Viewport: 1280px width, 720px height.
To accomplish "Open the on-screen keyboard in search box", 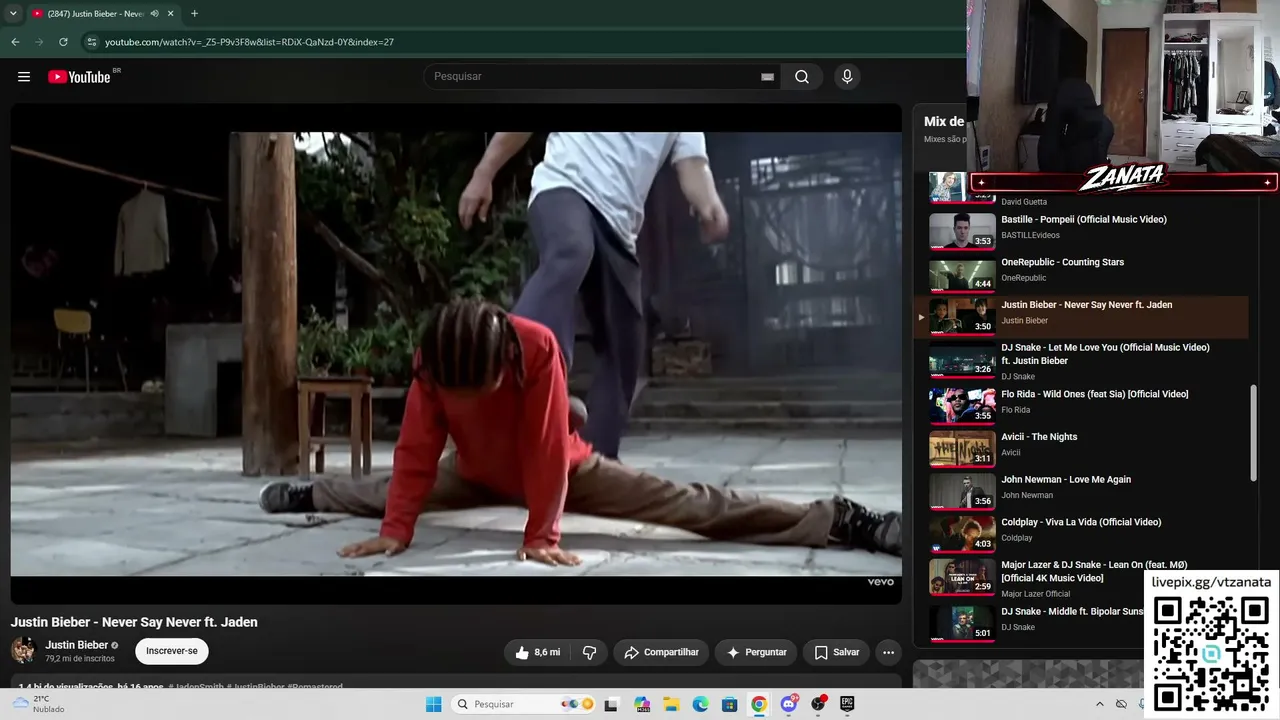I will (767, 77).
